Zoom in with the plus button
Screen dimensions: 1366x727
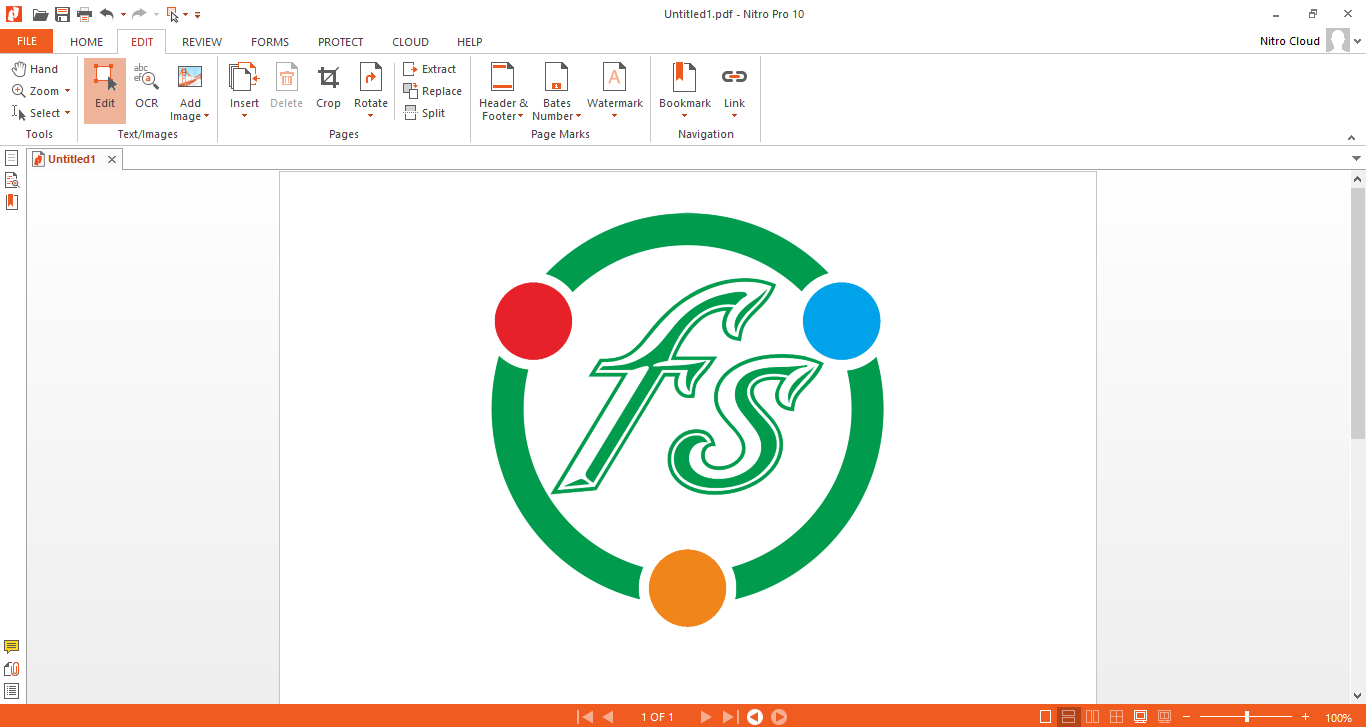1305,717
